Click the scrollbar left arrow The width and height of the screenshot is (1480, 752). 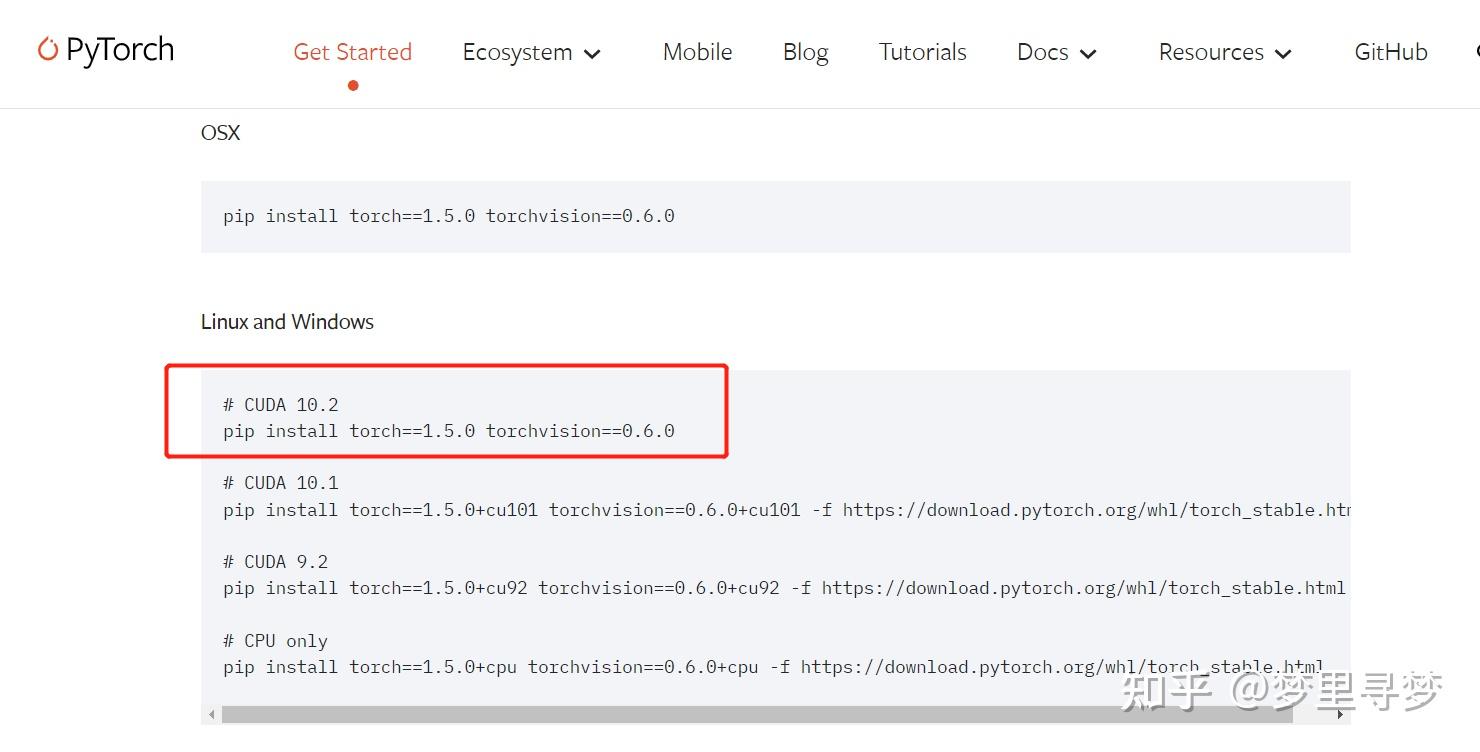point(211,715)
